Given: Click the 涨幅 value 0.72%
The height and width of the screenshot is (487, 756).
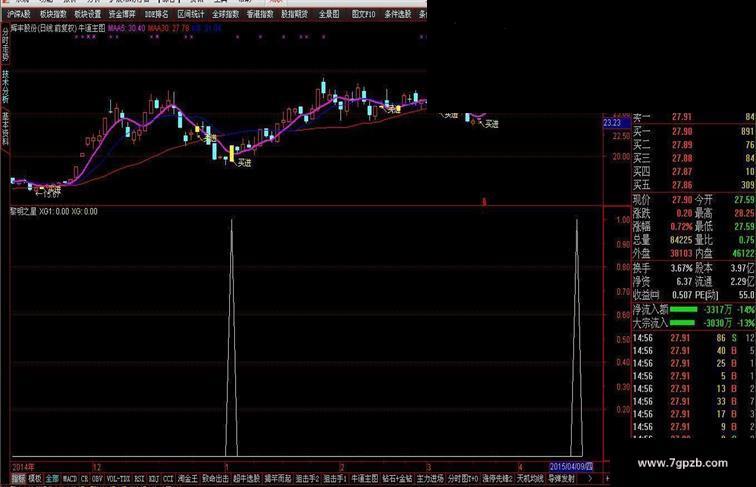Looking at the screenshot, I should [681, 226].
